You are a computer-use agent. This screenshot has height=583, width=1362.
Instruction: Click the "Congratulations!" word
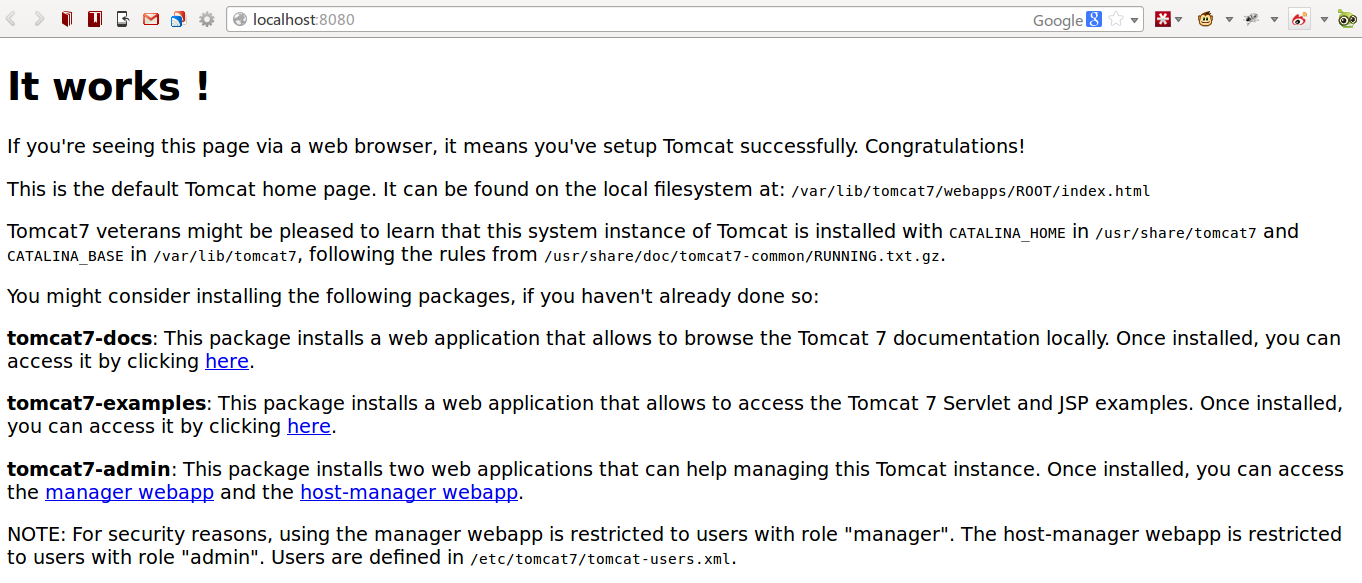[945, 147]
